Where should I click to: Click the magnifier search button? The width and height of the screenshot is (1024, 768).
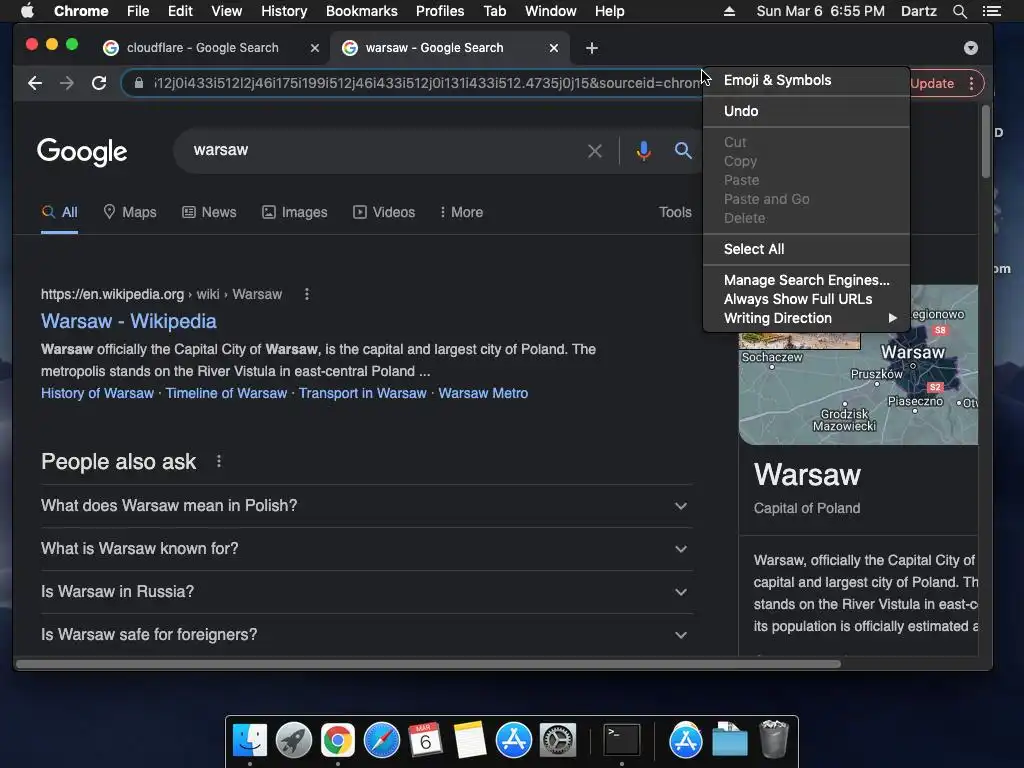pyautogui.click(x=683, y=151)
